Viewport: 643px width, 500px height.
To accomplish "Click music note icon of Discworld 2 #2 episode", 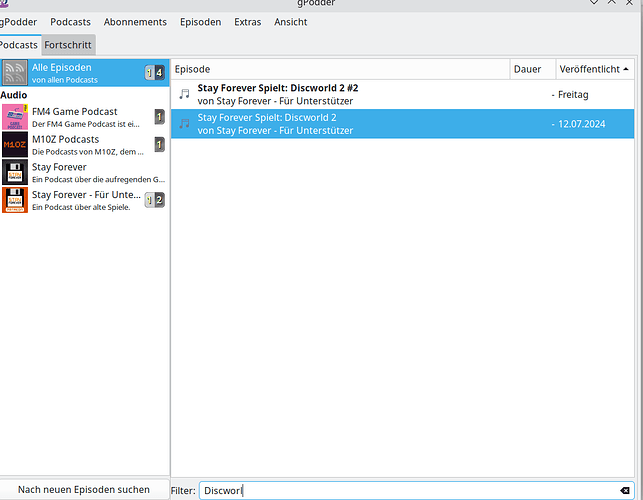I will tap(185, 94).
